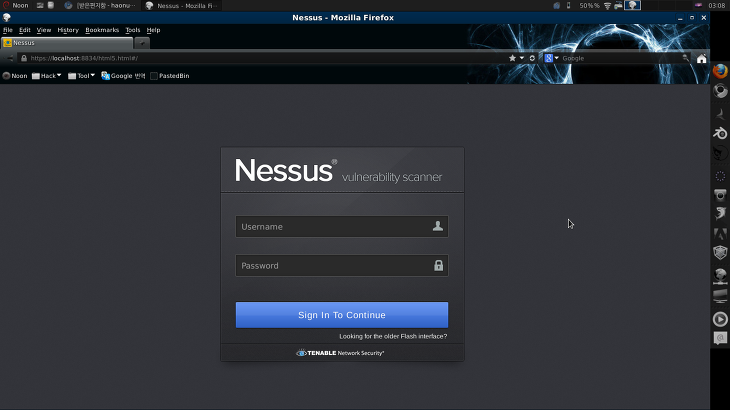
Task: Open the wifi network tray icon
Action: pos(608,6)
